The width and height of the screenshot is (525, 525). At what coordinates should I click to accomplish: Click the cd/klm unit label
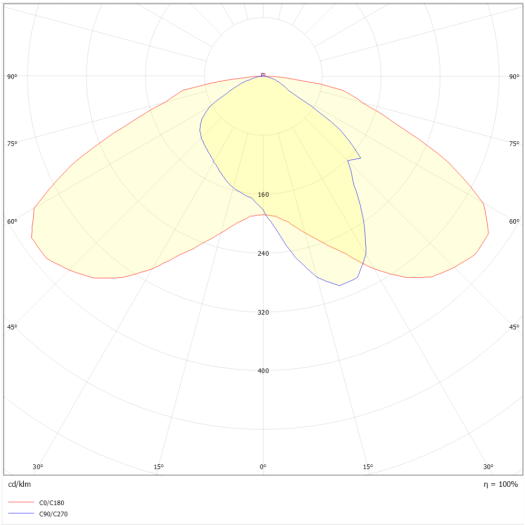tap(19, 484)
